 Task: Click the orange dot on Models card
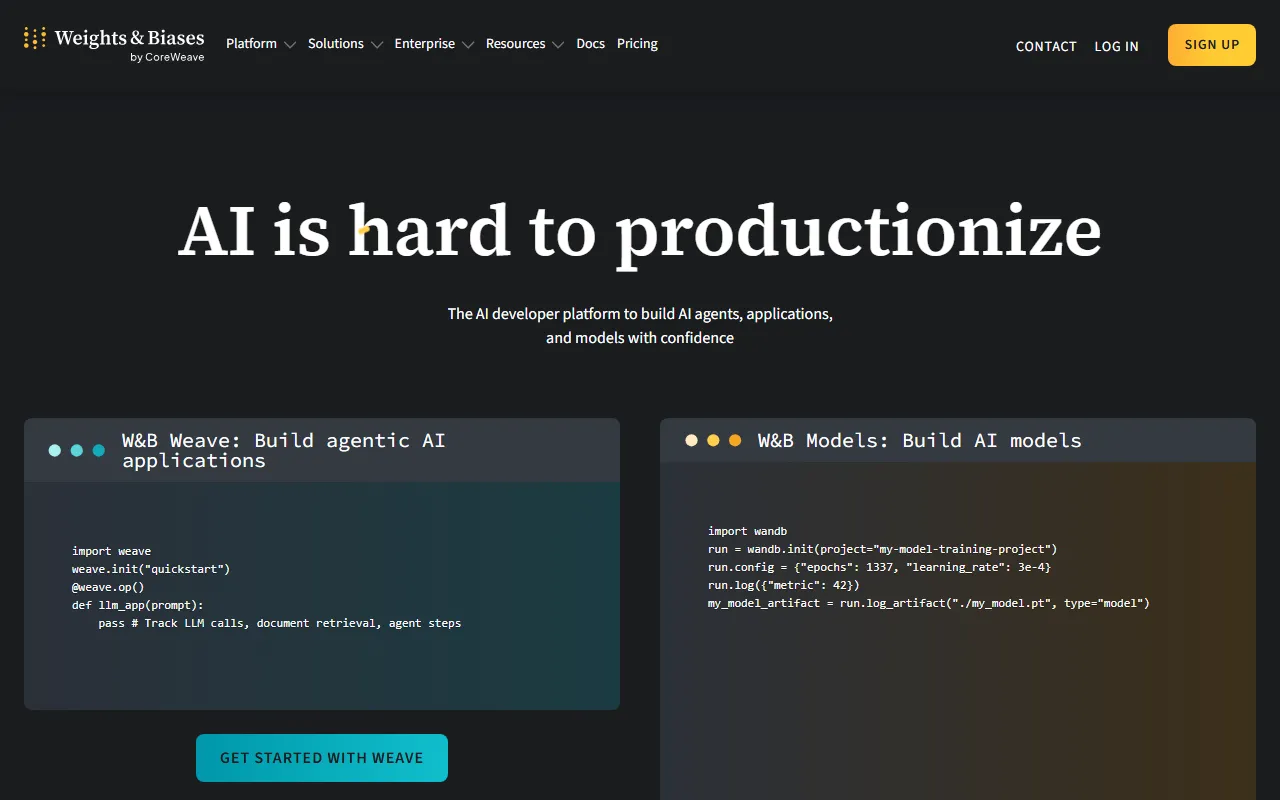click(735, 440)
